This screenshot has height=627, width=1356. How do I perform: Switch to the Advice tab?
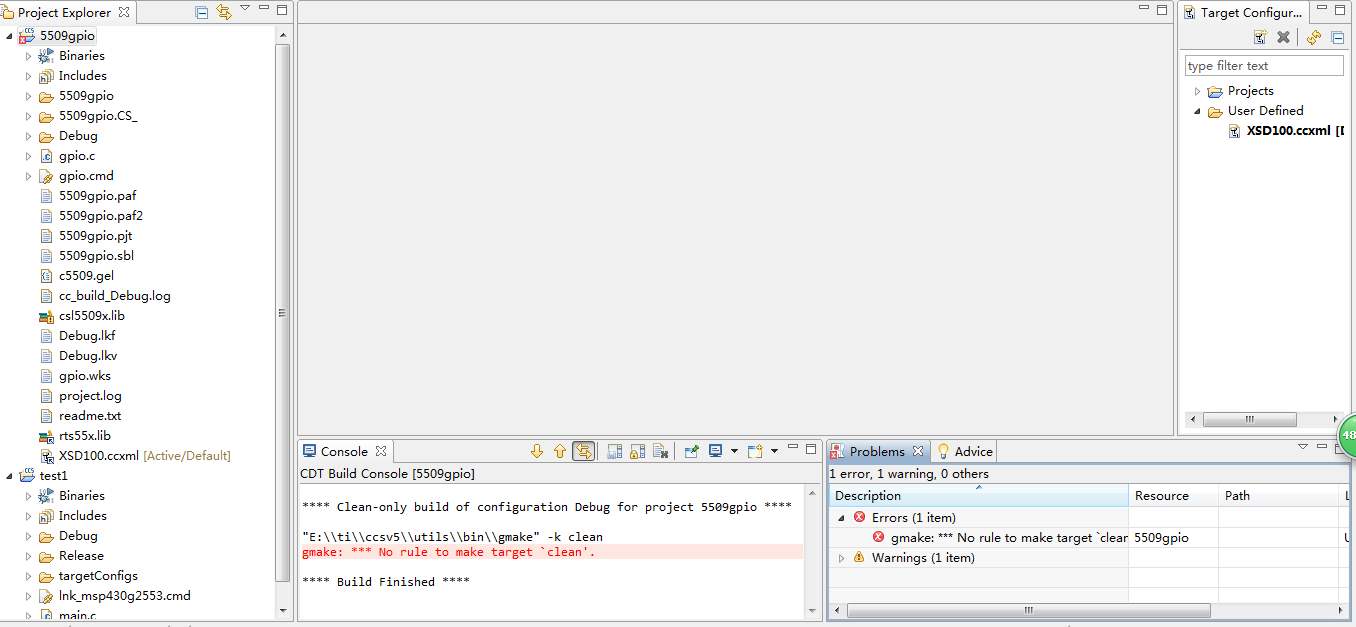pos(964,451)
